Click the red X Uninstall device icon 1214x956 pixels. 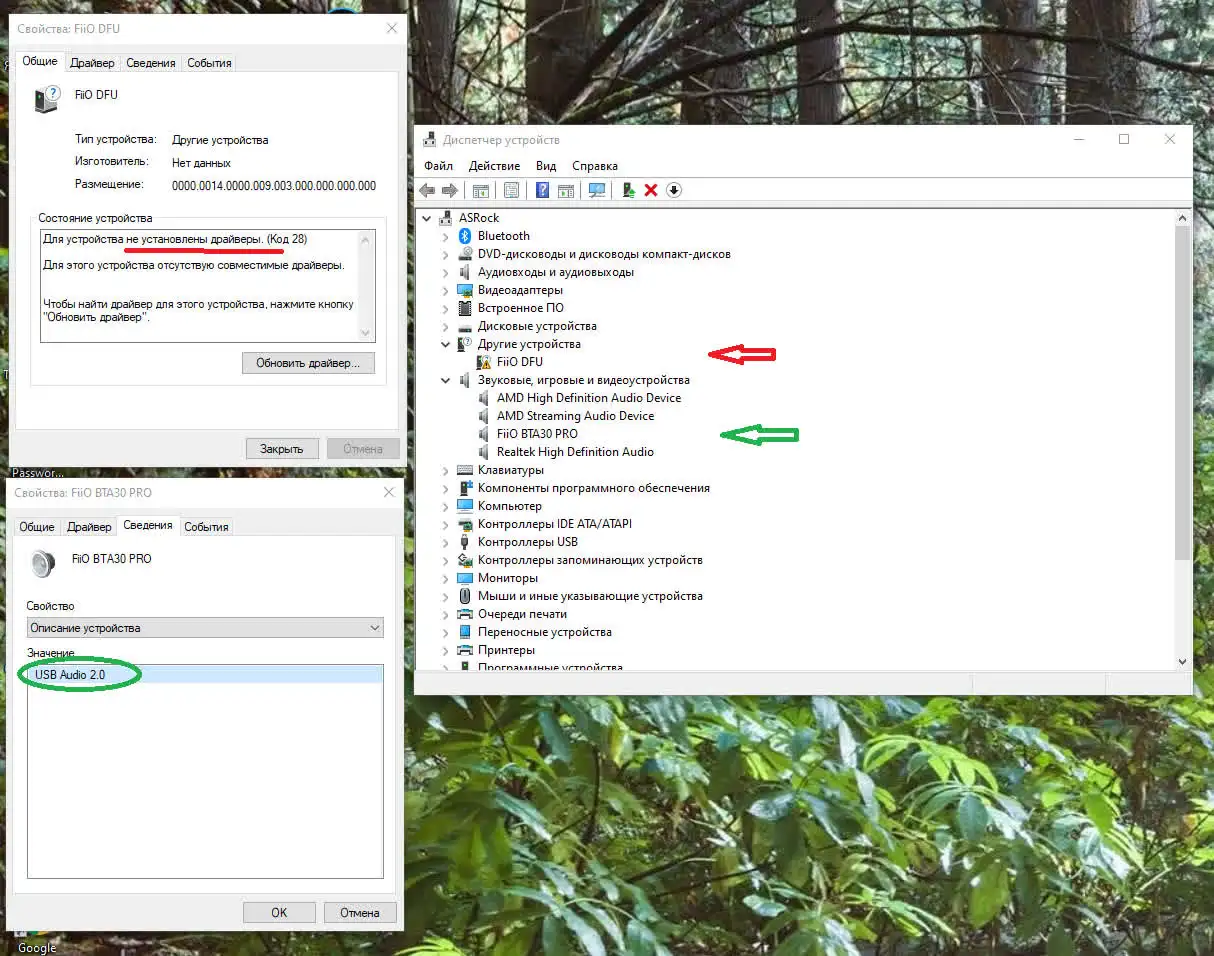[x=651, y=190]
